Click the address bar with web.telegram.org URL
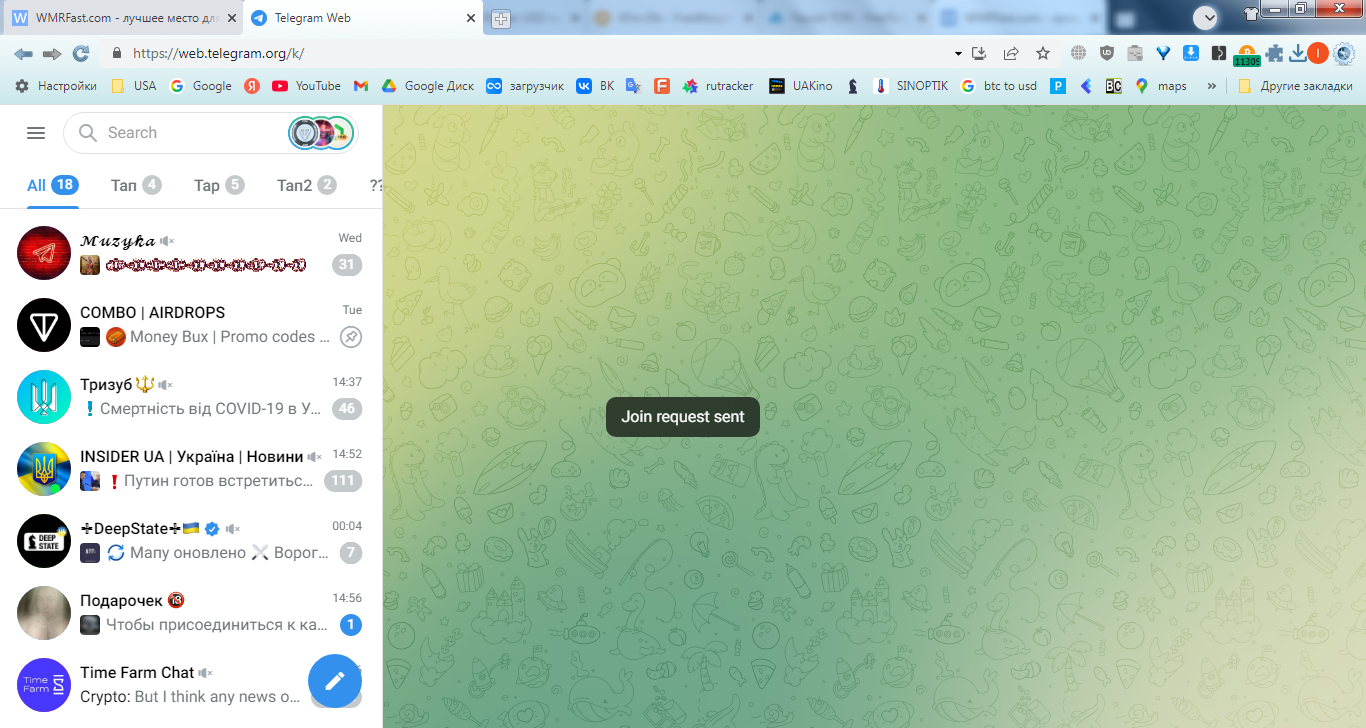 530,53
